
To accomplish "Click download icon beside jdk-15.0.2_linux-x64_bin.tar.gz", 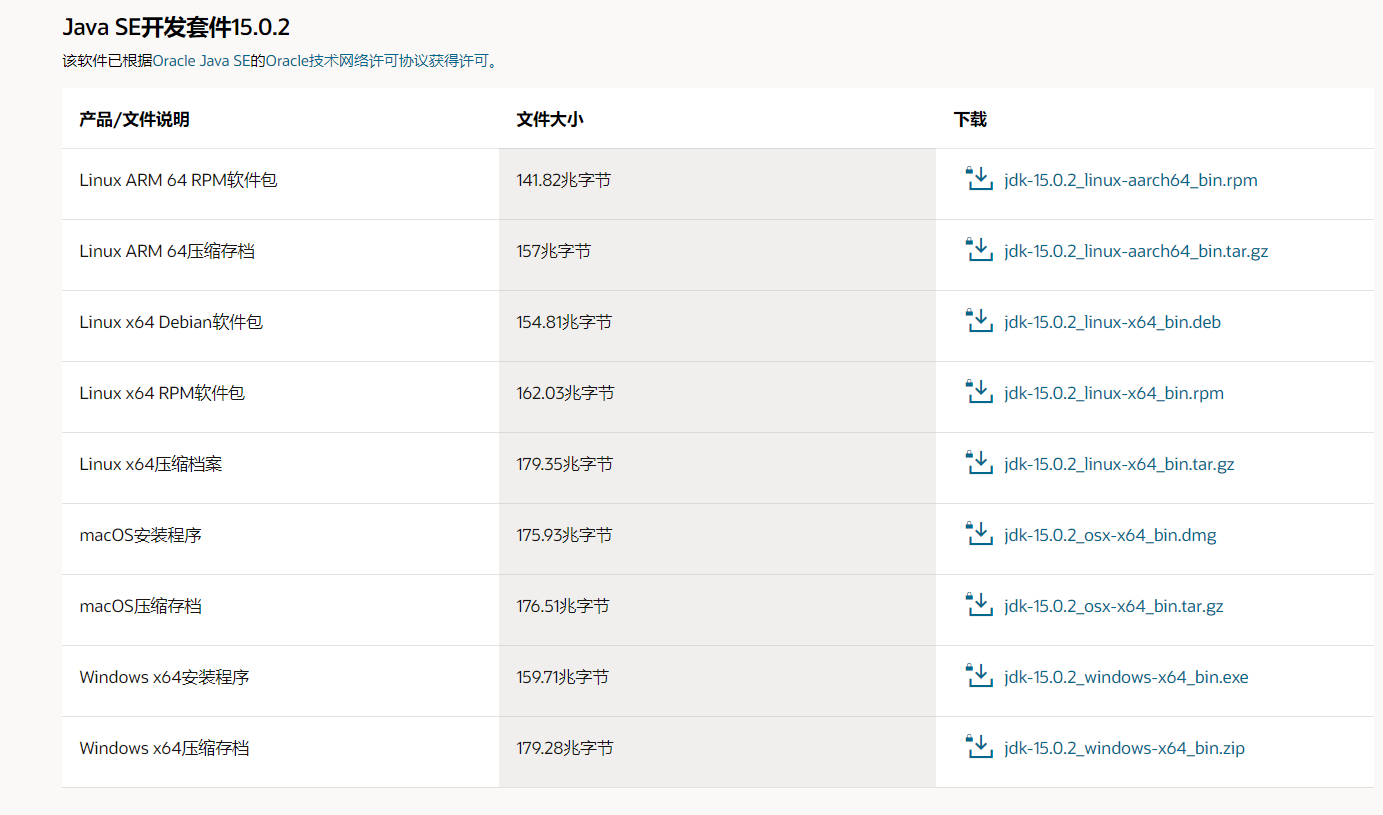I will pos(979,463).
